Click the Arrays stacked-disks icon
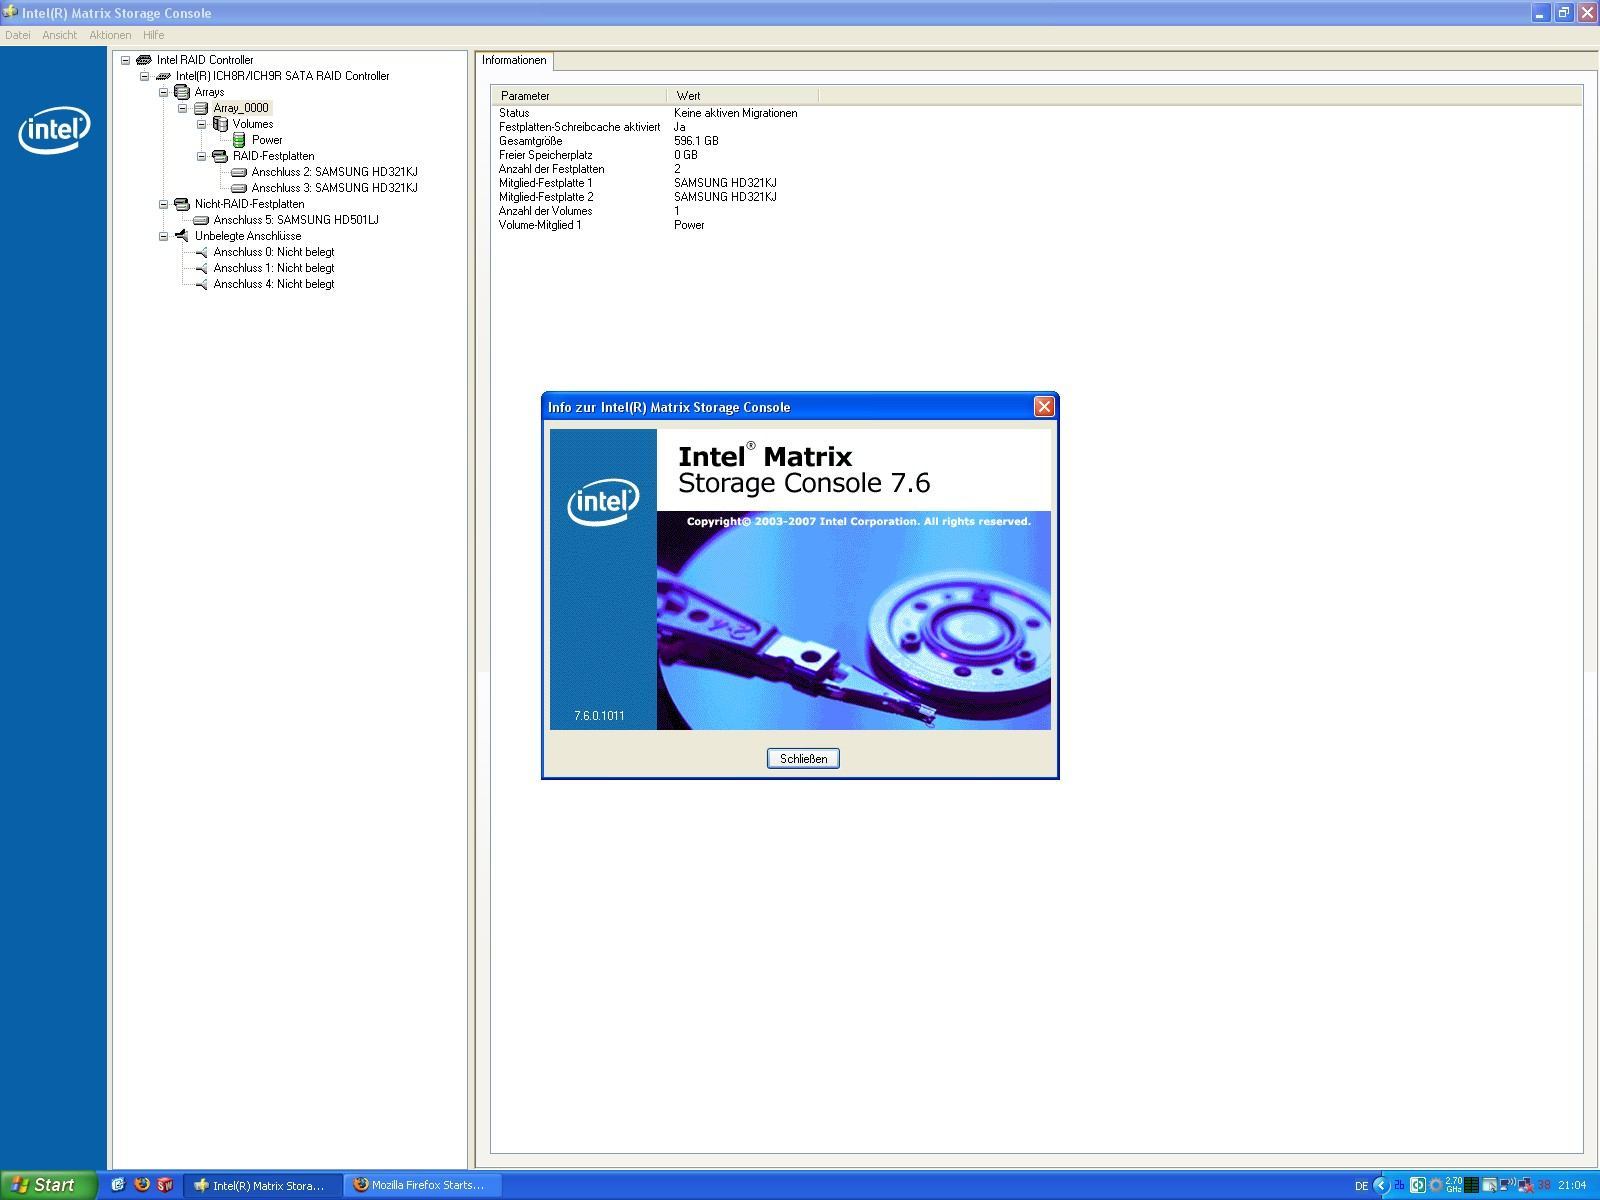The height and width of the screenshot is (1200, 1600). click(x=182, y=92)
